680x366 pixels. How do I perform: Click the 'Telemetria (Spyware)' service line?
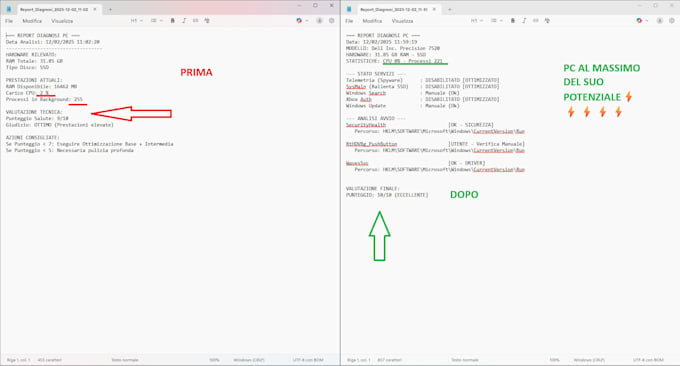click(422, 80)
